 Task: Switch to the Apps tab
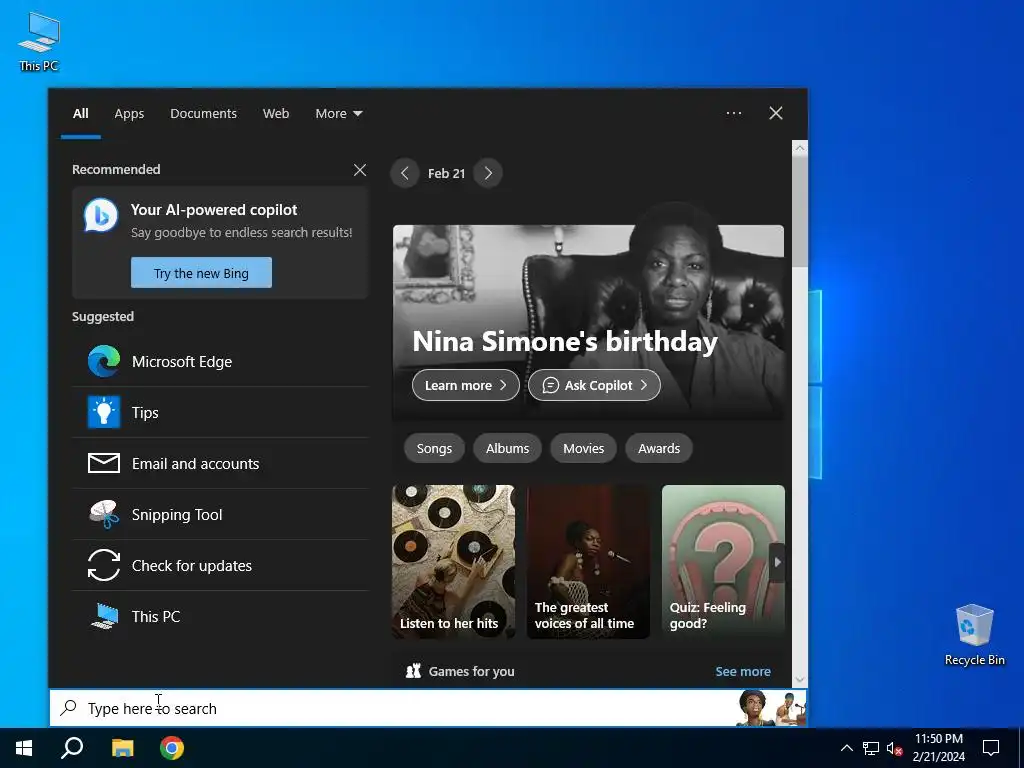129,113
